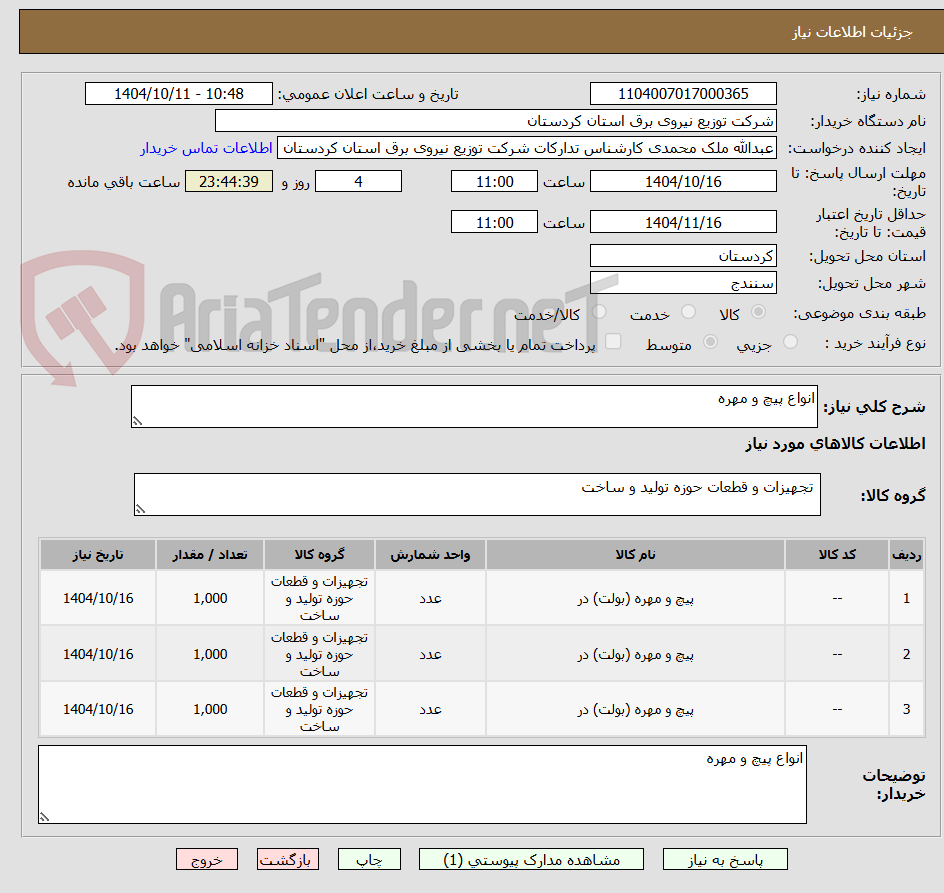Click the general description textarea انواع پیچ و مهره
Image resolution: width=944 pixels, height=893 pixels.
474,406
